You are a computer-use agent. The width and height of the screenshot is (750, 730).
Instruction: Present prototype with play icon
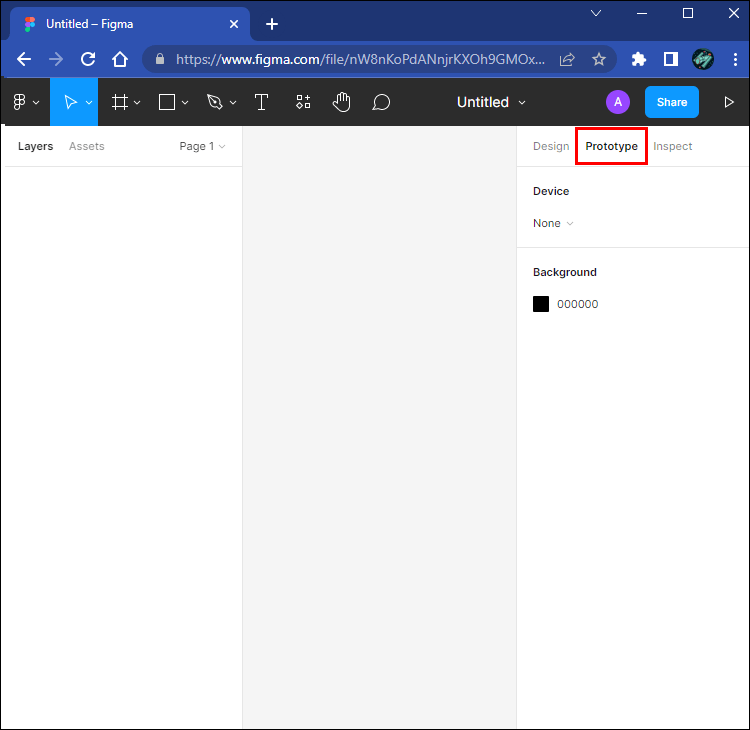click(729, 102)
